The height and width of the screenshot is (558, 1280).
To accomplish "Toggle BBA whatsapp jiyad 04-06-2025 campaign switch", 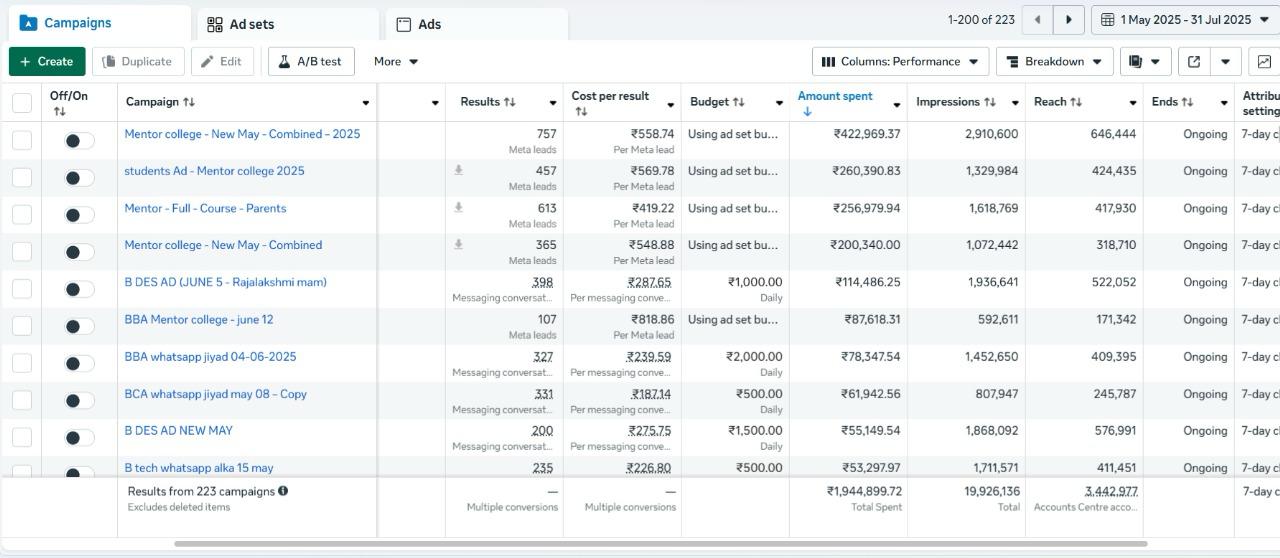I will [x=79, y=363].
